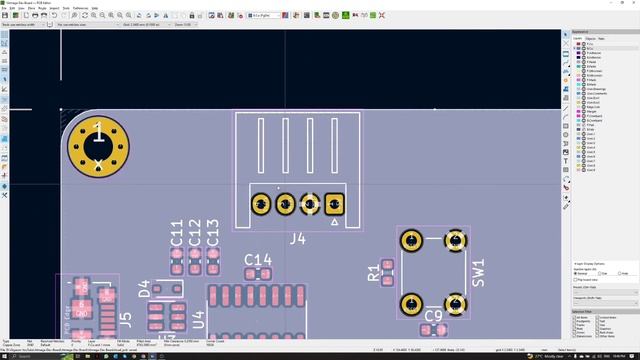Select the Draw Circle tool
Screen dimensions: 640x360
[x=566, y=135]
